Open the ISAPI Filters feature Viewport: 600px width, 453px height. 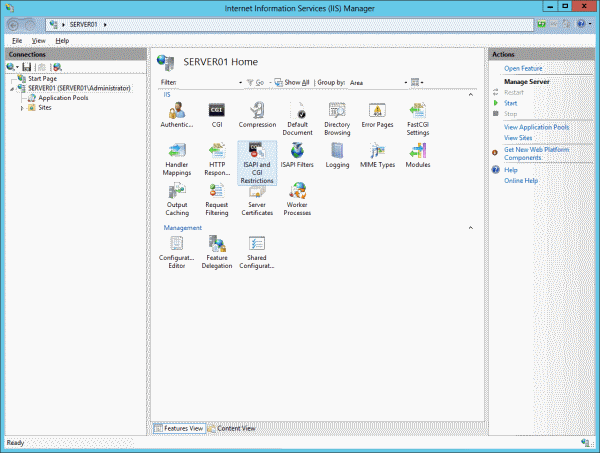pyautogui.click(x=297, y=155)
